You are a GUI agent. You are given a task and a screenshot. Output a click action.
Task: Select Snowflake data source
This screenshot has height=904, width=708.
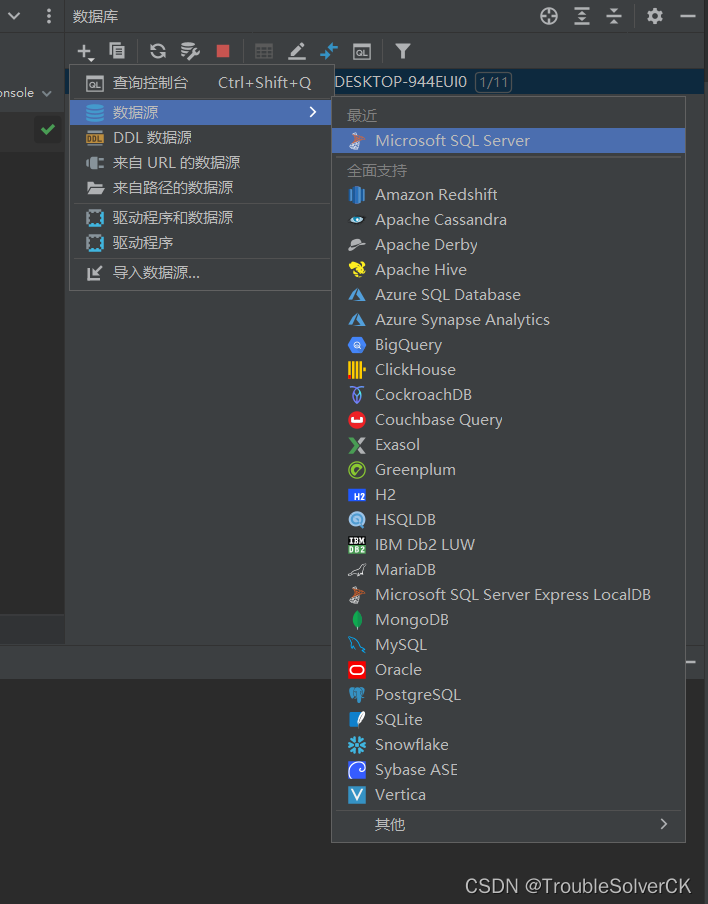(x=508, y=745)
